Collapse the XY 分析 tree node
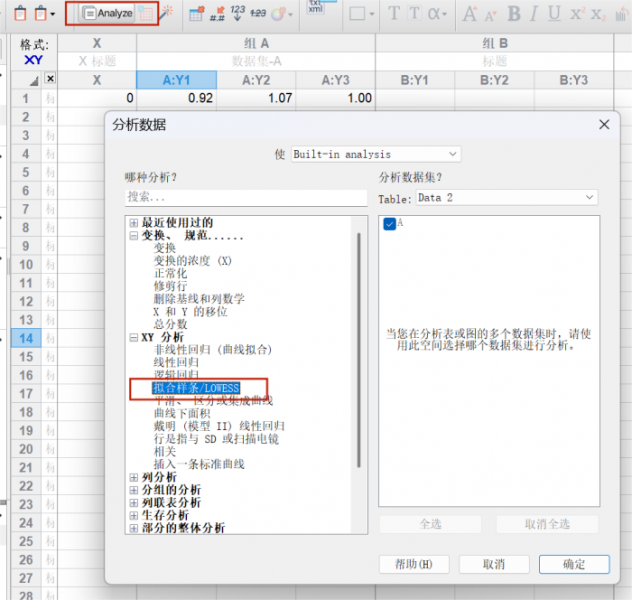Image resolution: width=632 pixels, height=600 pixels. pyautogui.click(x=133, y=337)
